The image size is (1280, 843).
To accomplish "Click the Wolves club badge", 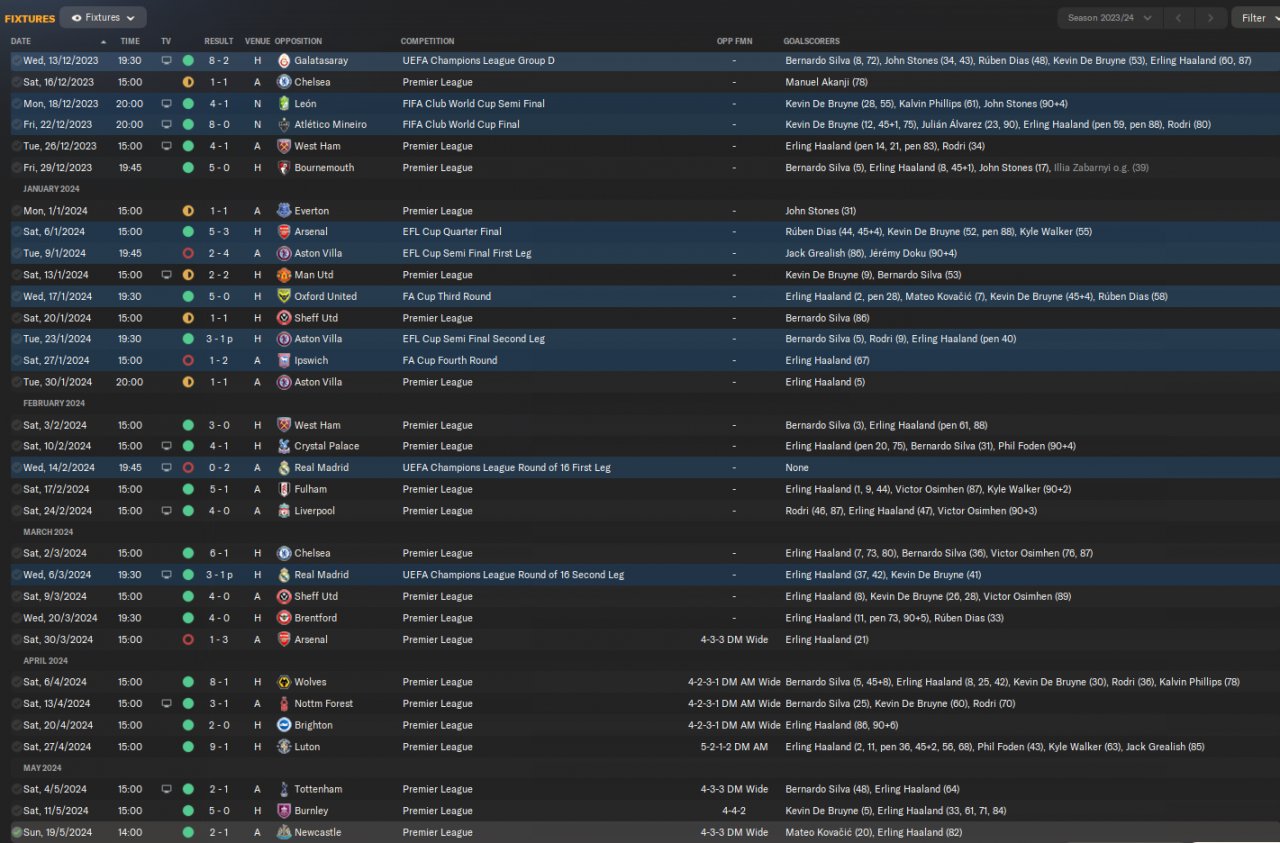I will pos(284,683).
